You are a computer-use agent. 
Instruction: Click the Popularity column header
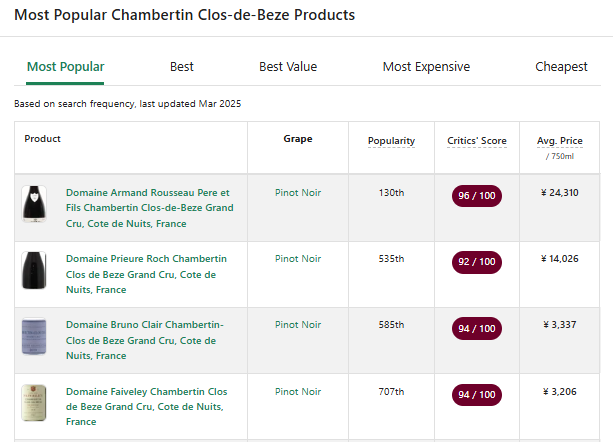pyautogui.click(x=391, y=141)
